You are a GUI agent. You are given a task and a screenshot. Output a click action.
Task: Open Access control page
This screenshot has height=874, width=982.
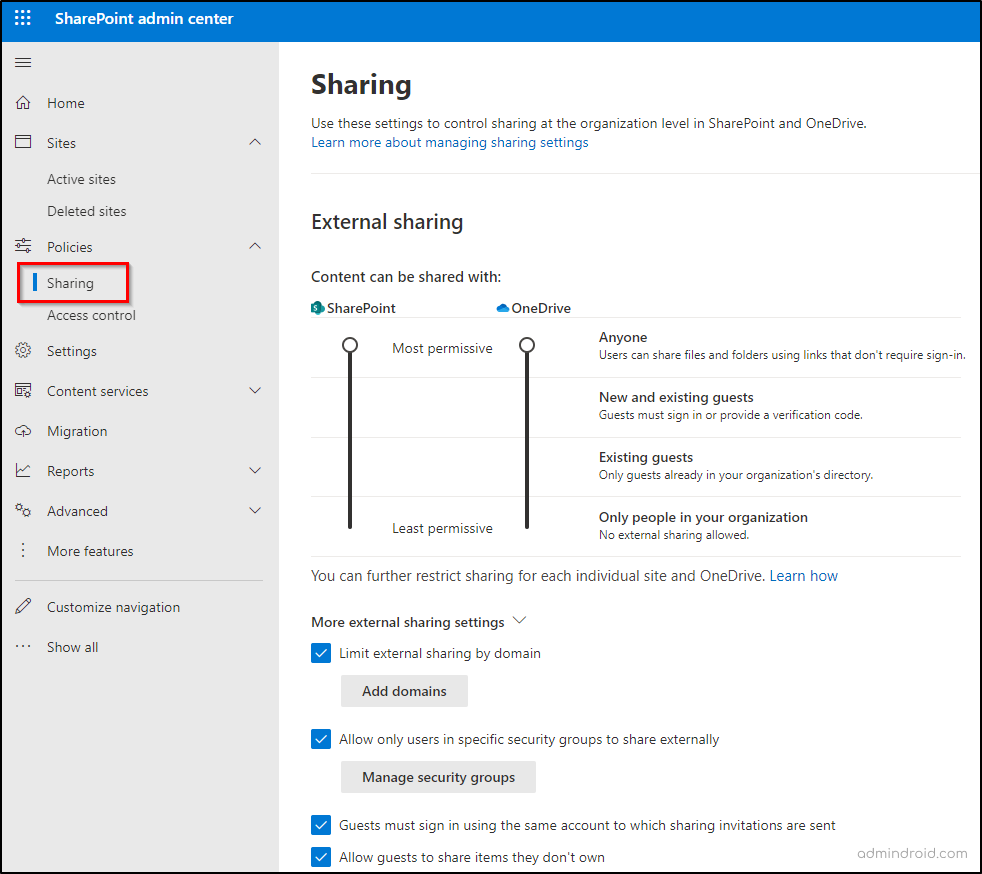point(91,315)
